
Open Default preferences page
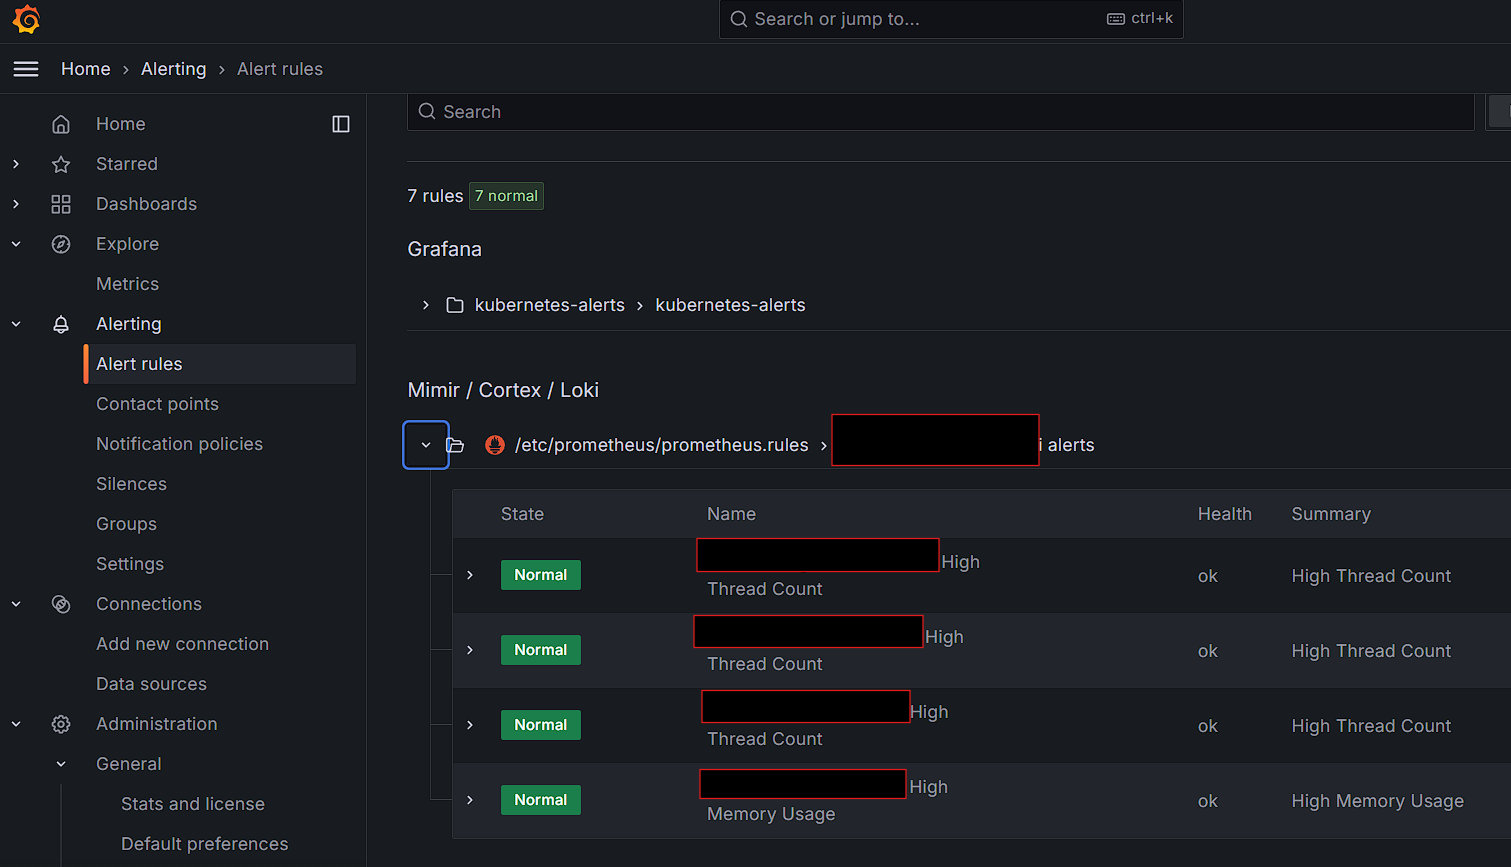tap(204, 844)
